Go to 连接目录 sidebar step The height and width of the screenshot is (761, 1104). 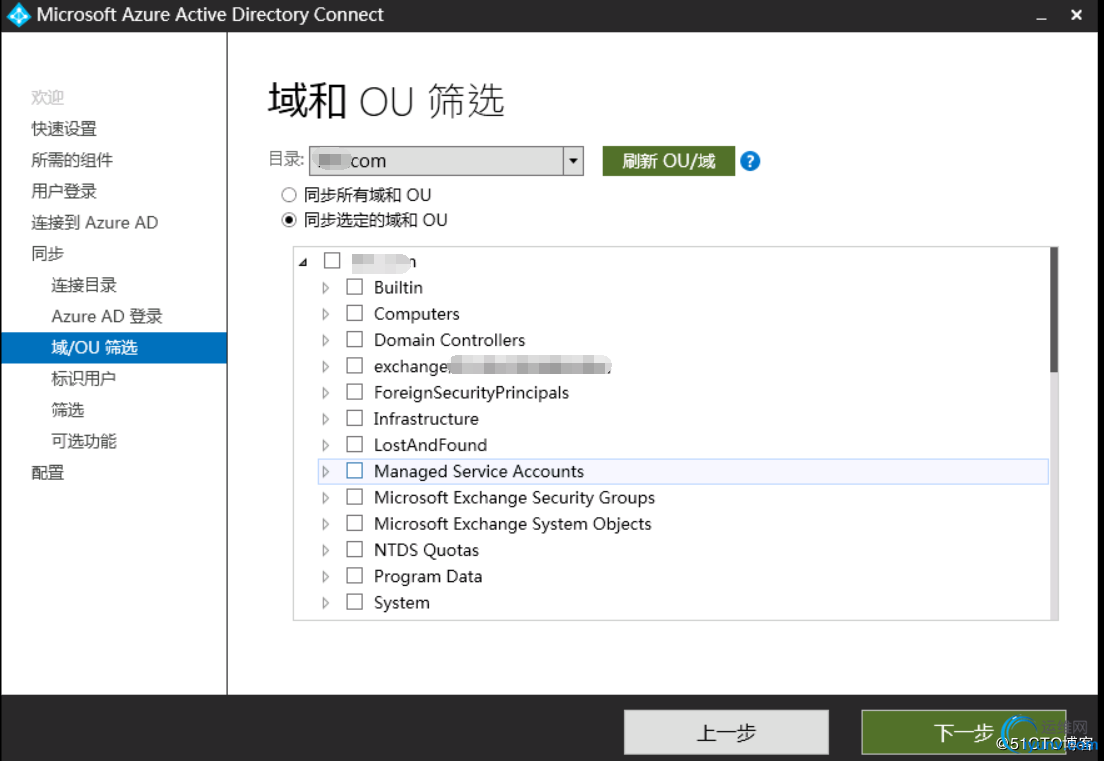click(x=84, y=285)
